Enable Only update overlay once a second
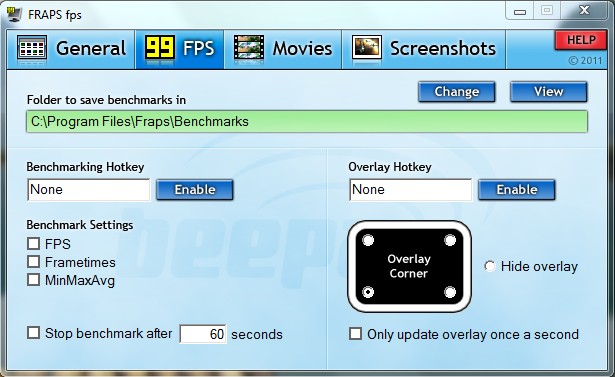Image resolution: width=615 pixels, height=377 pixels. pos(355,334)
